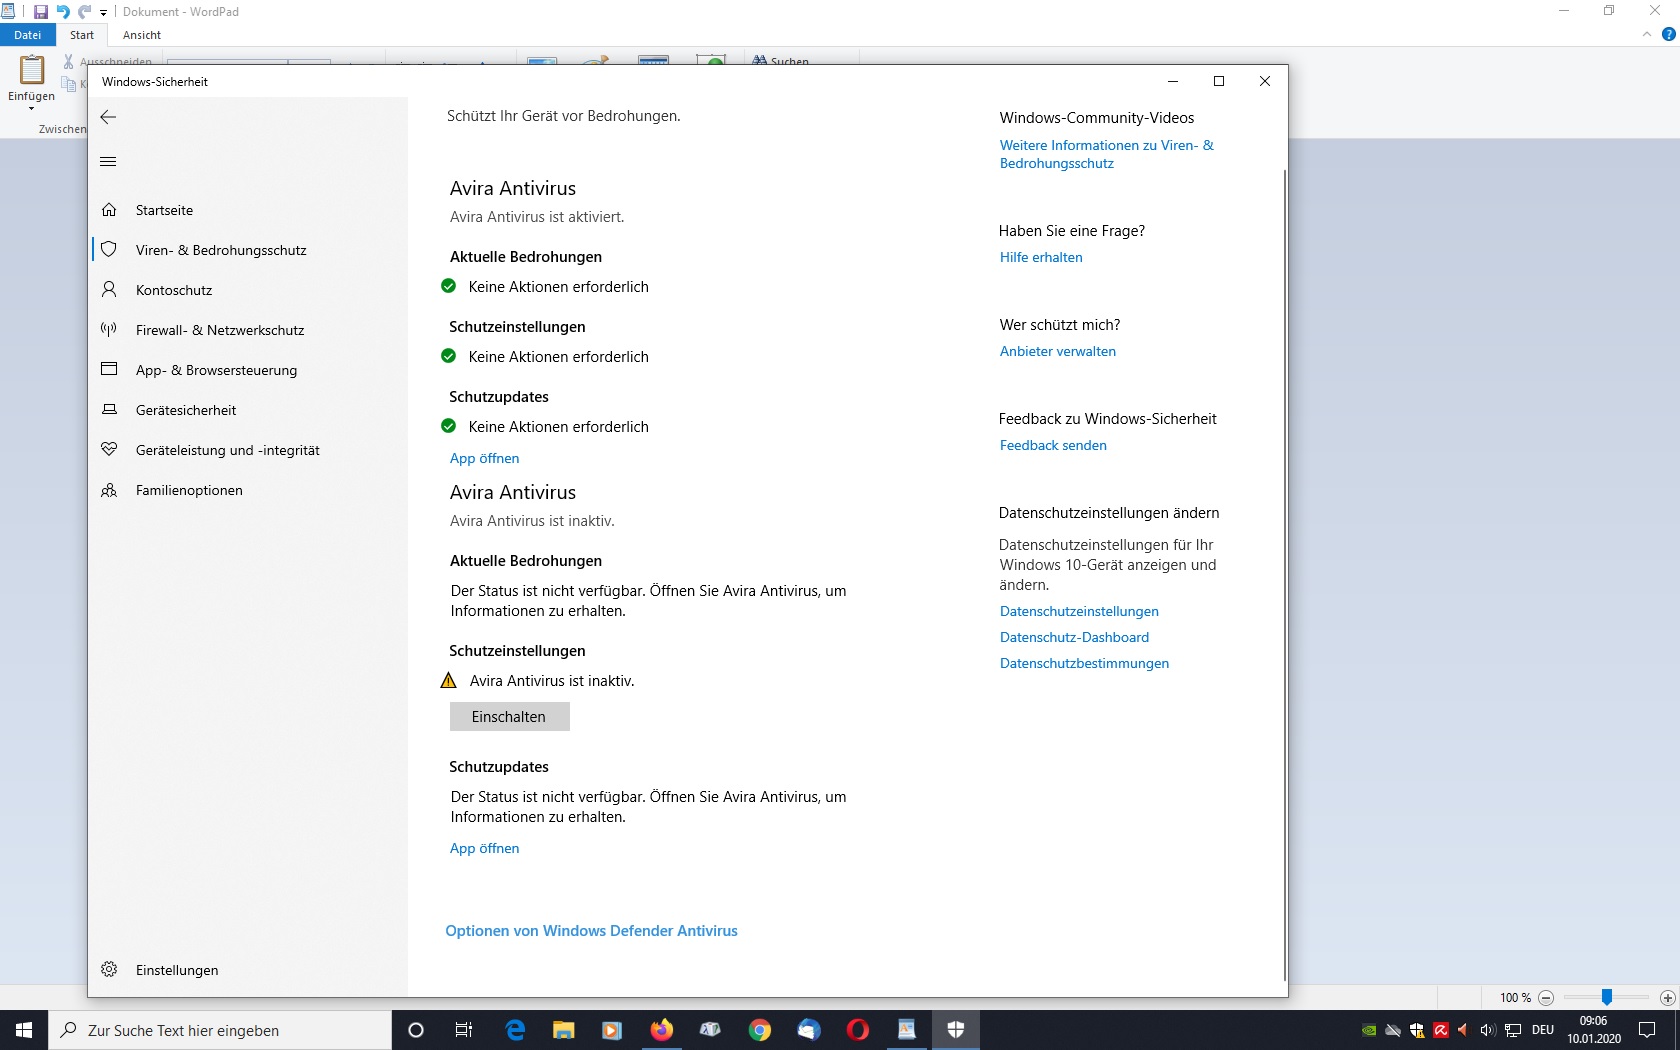Viewport: 1680px width, 1050px height.
Task: Click App öffnen under the activated Avira
Action: pyautogui.click(x=484, y=458)
